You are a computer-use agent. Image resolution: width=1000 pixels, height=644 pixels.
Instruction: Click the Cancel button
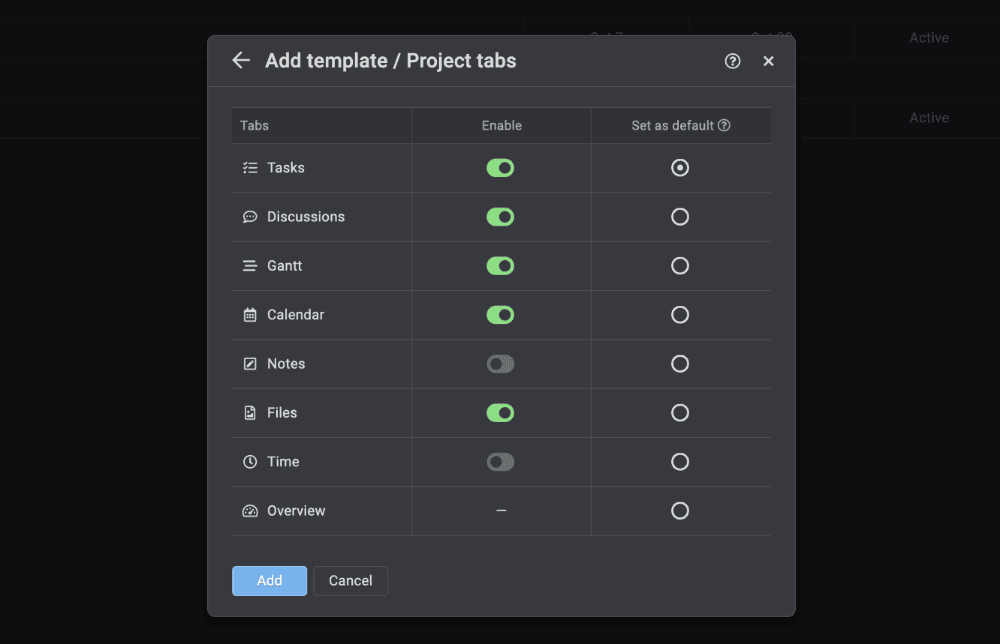point(350,581)
